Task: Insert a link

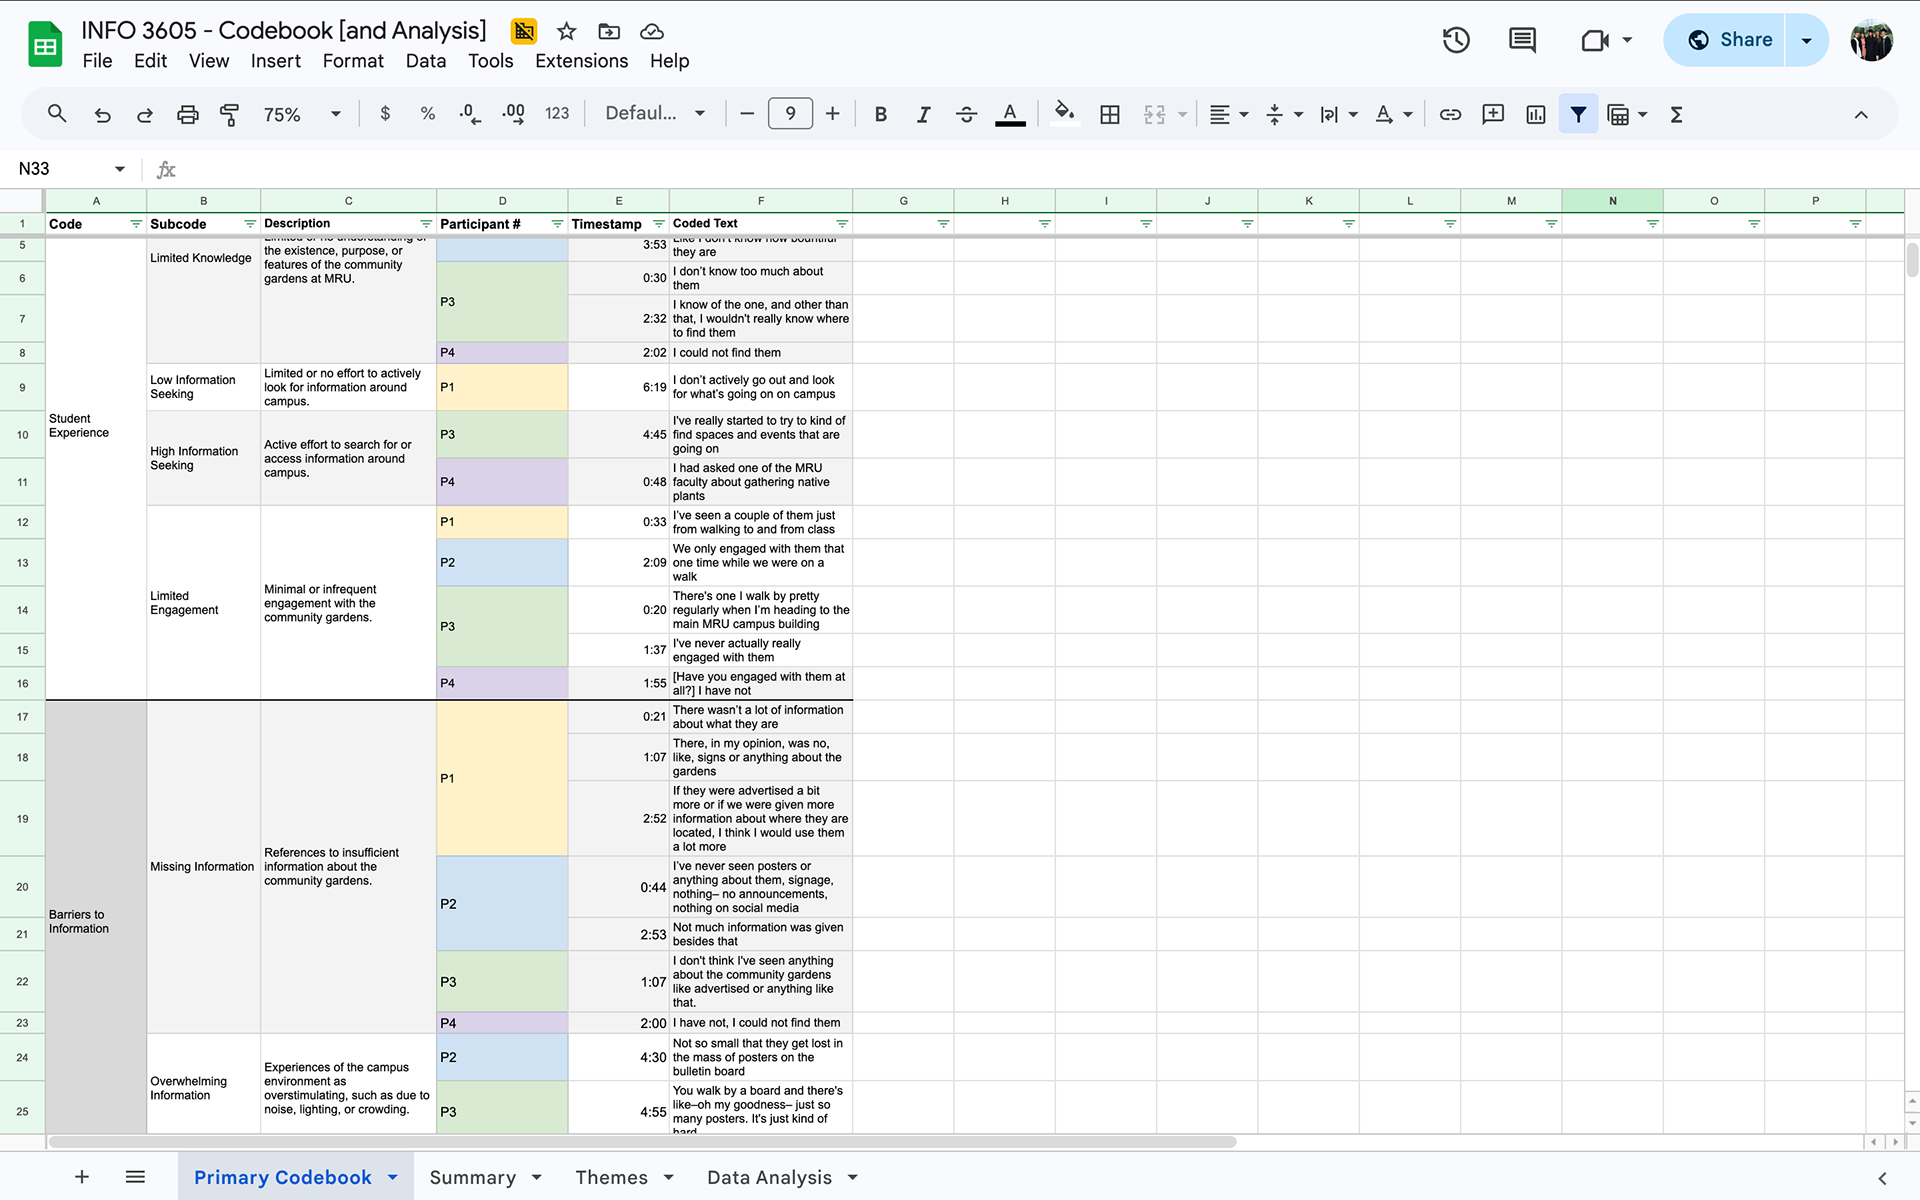Action: 1450,114
